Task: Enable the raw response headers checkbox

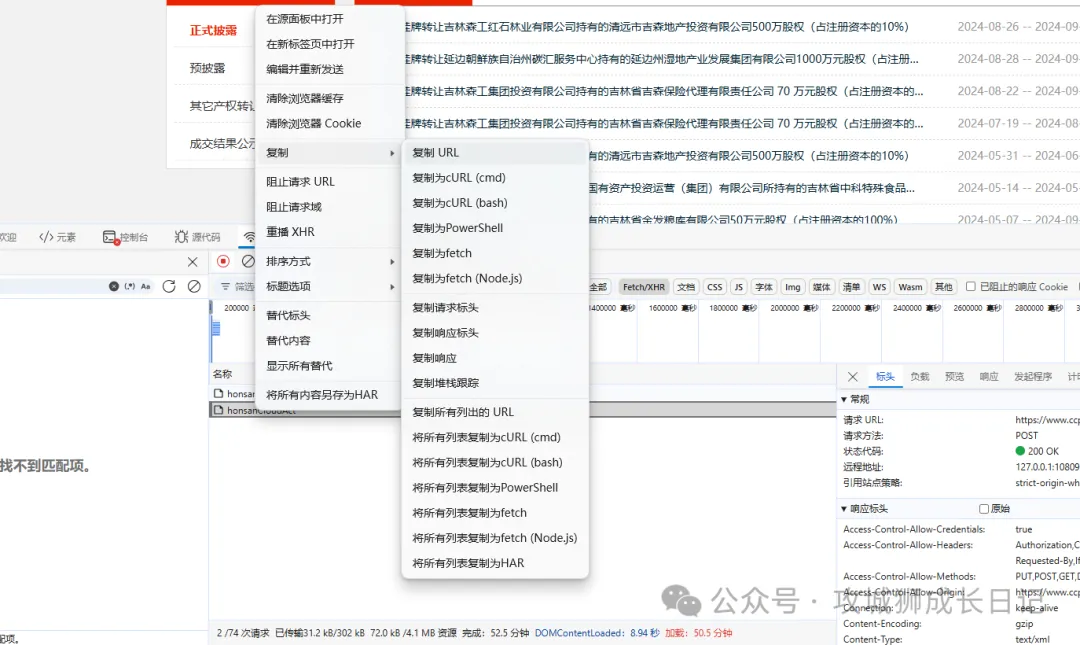Action: [984, 509]
